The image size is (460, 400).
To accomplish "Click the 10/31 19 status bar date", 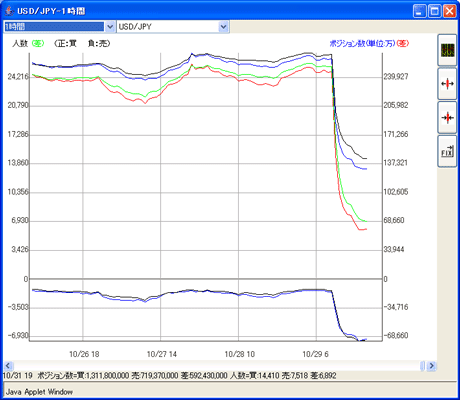I will 18,376.
